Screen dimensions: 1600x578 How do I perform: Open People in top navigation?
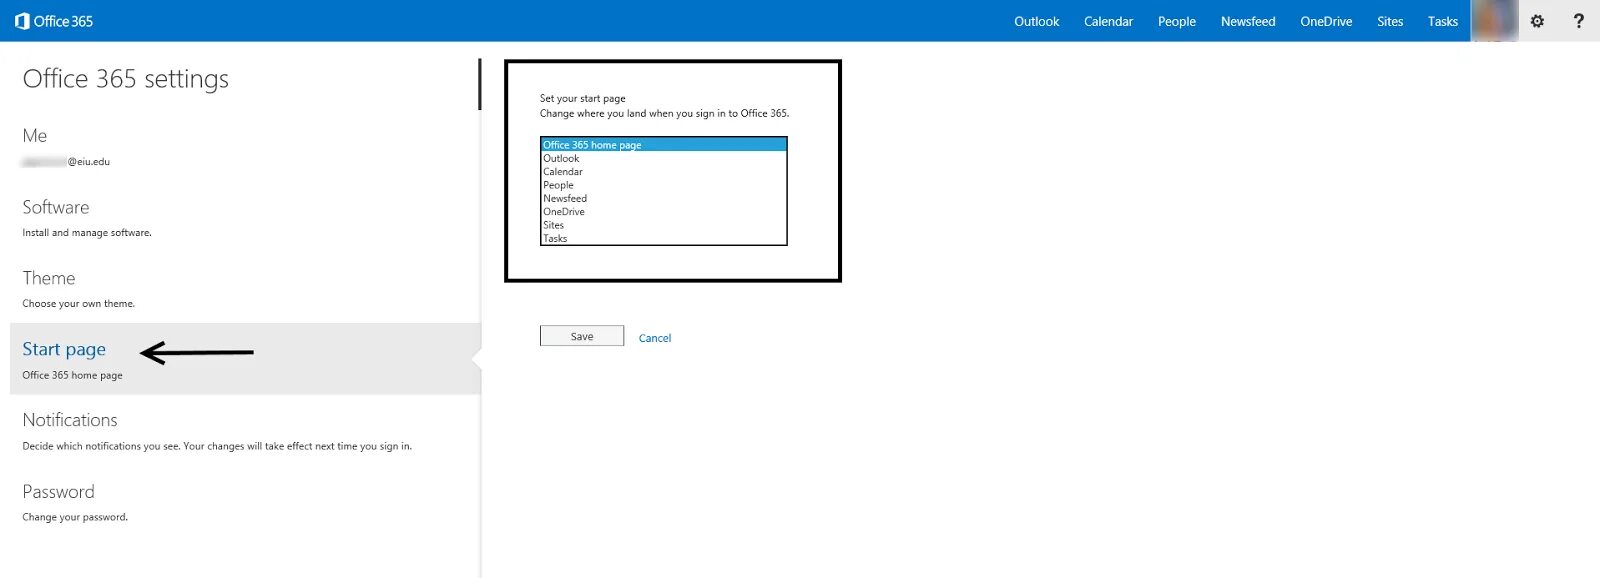(x=1177, y=21)
